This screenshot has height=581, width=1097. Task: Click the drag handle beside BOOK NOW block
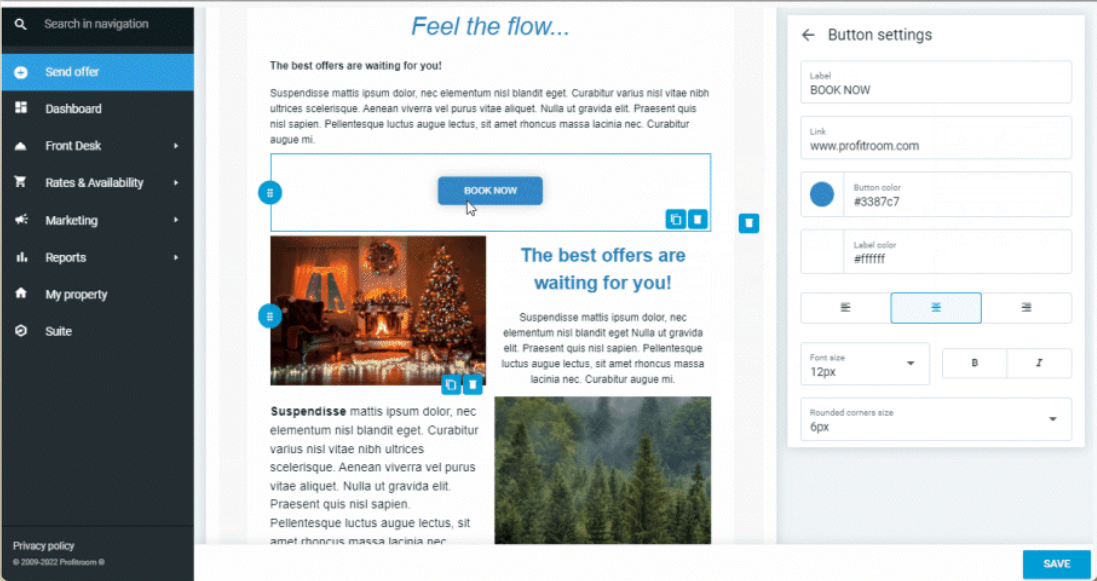pos(270,192)
